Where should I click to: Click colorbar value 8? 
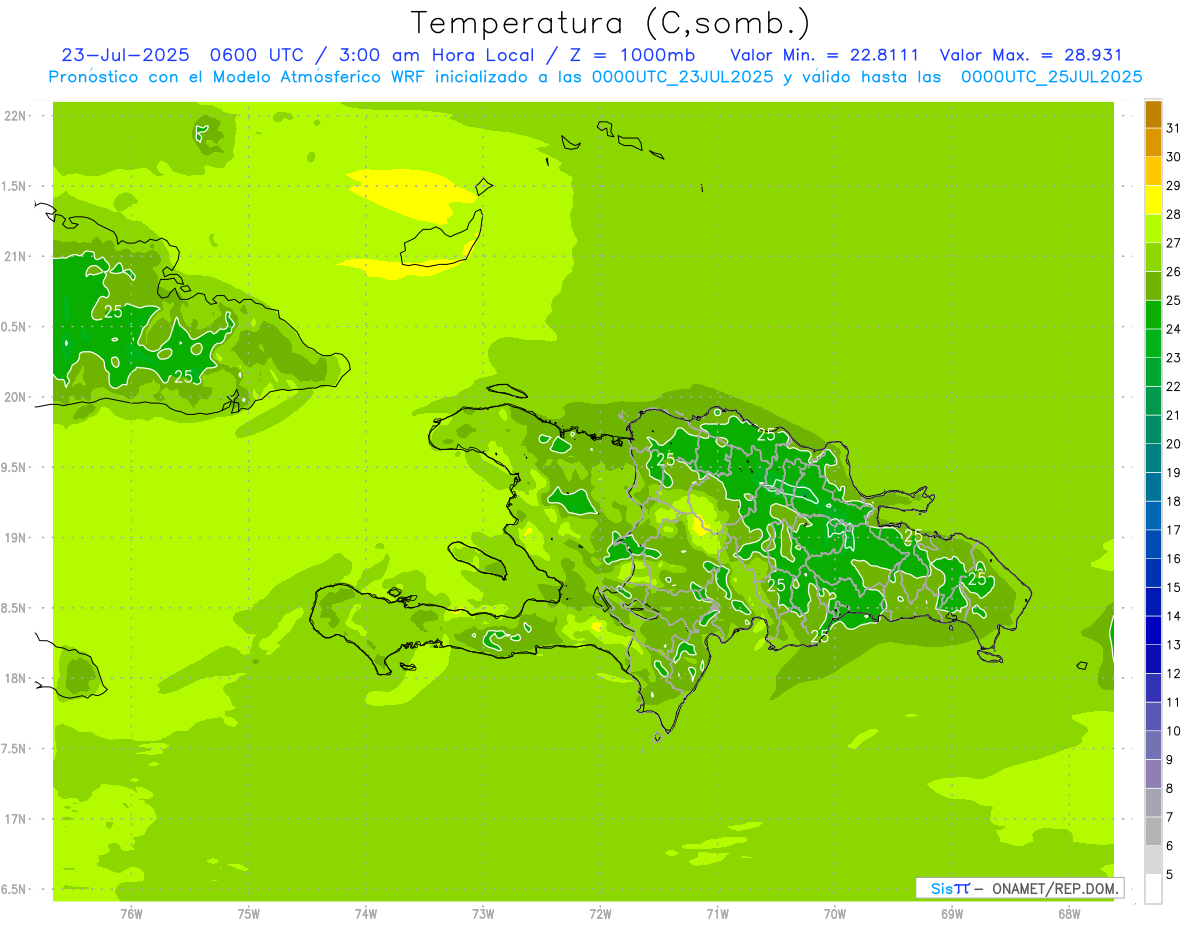coord(1169,788)
